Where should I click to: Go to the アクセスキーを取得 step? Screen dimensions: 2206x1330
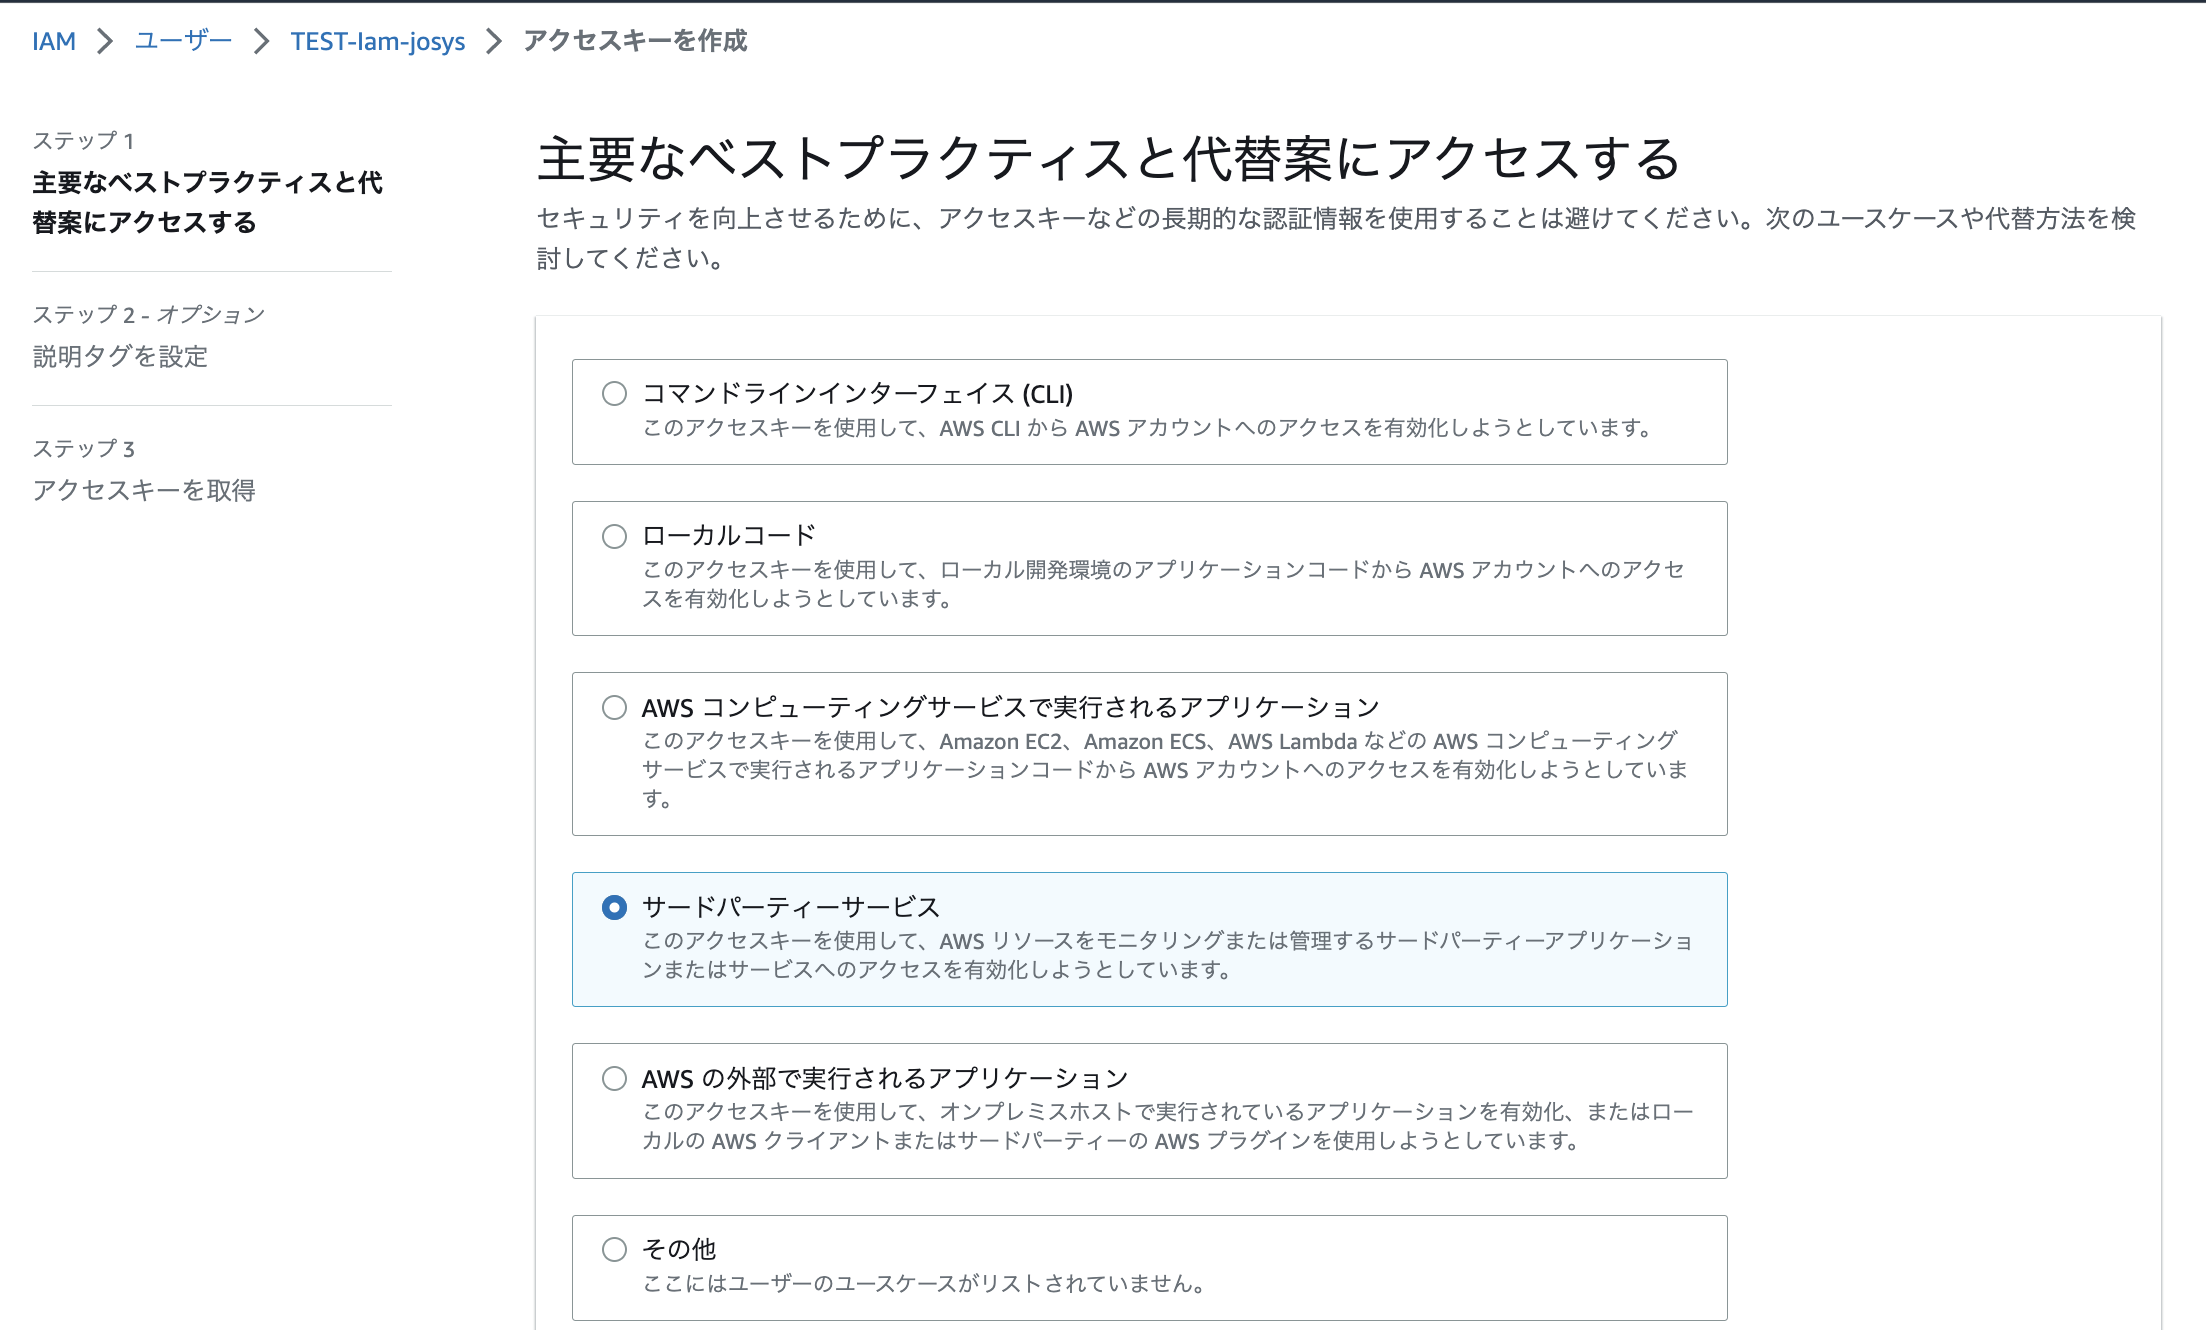point(144,490)
